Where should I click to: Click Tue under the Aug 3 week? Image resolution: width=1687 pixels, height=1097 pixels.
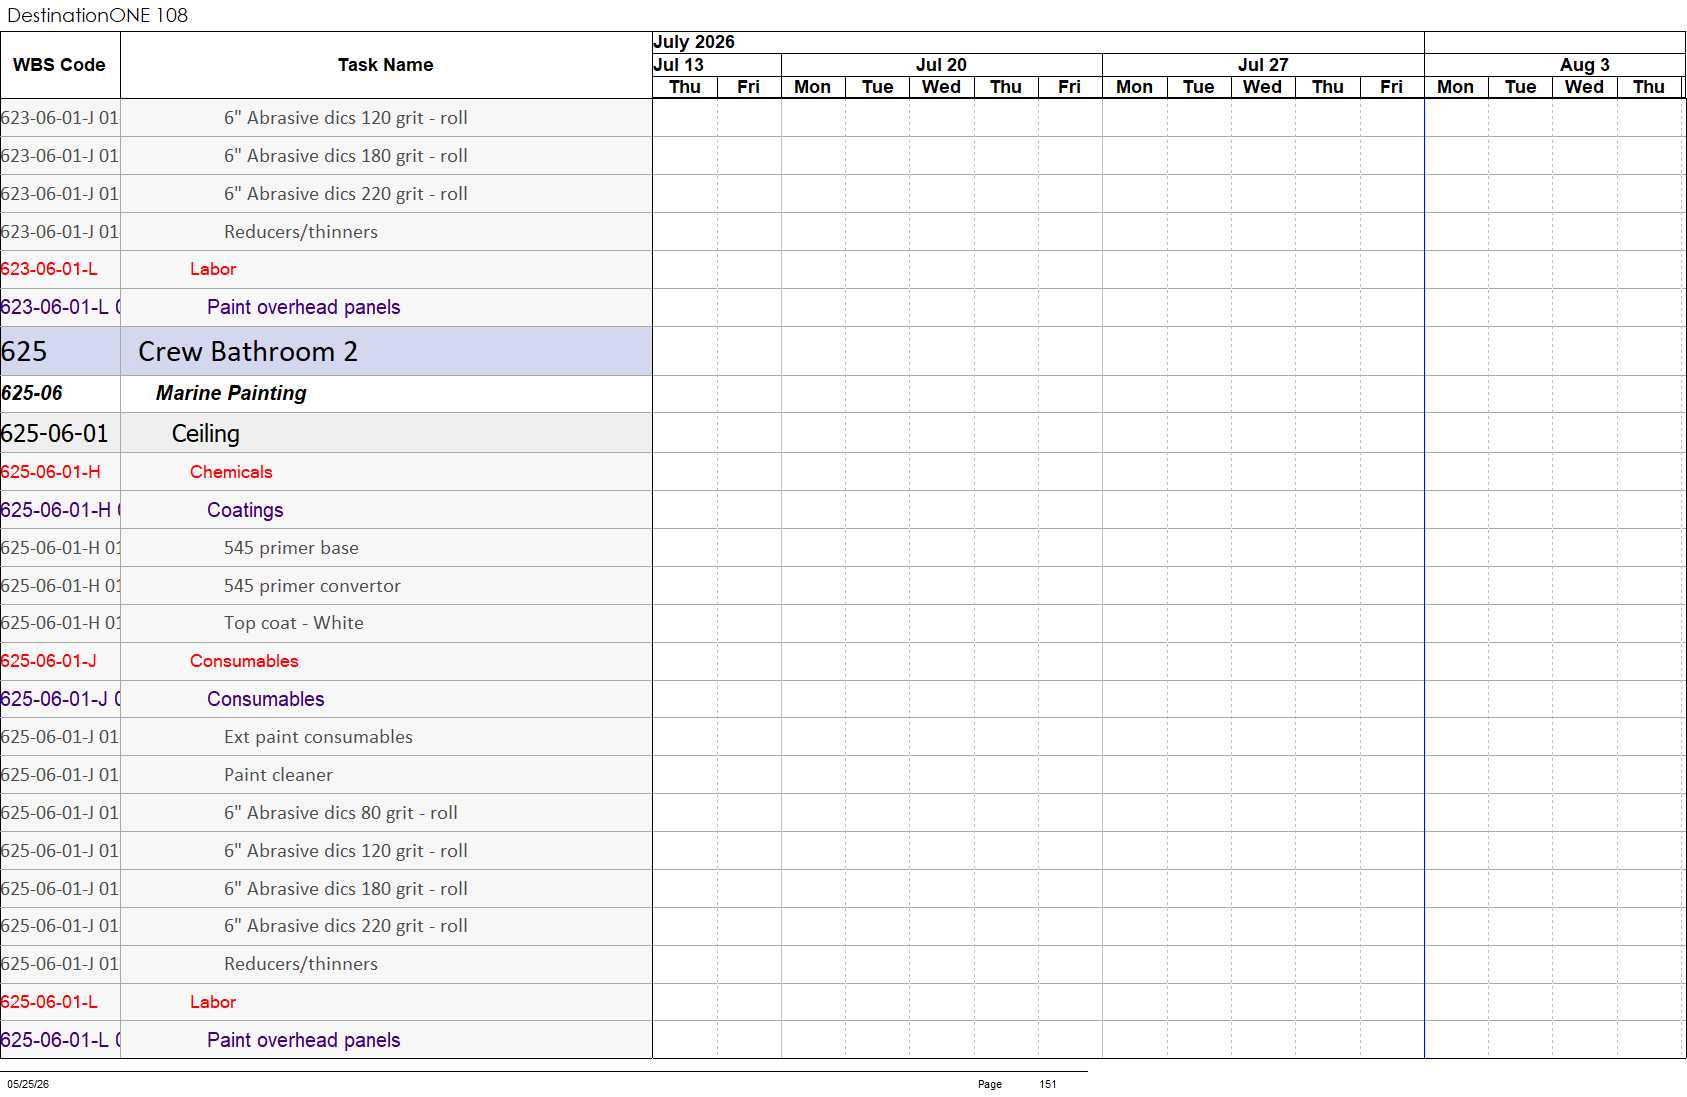pyautogui.click(x=1520, y=87)
